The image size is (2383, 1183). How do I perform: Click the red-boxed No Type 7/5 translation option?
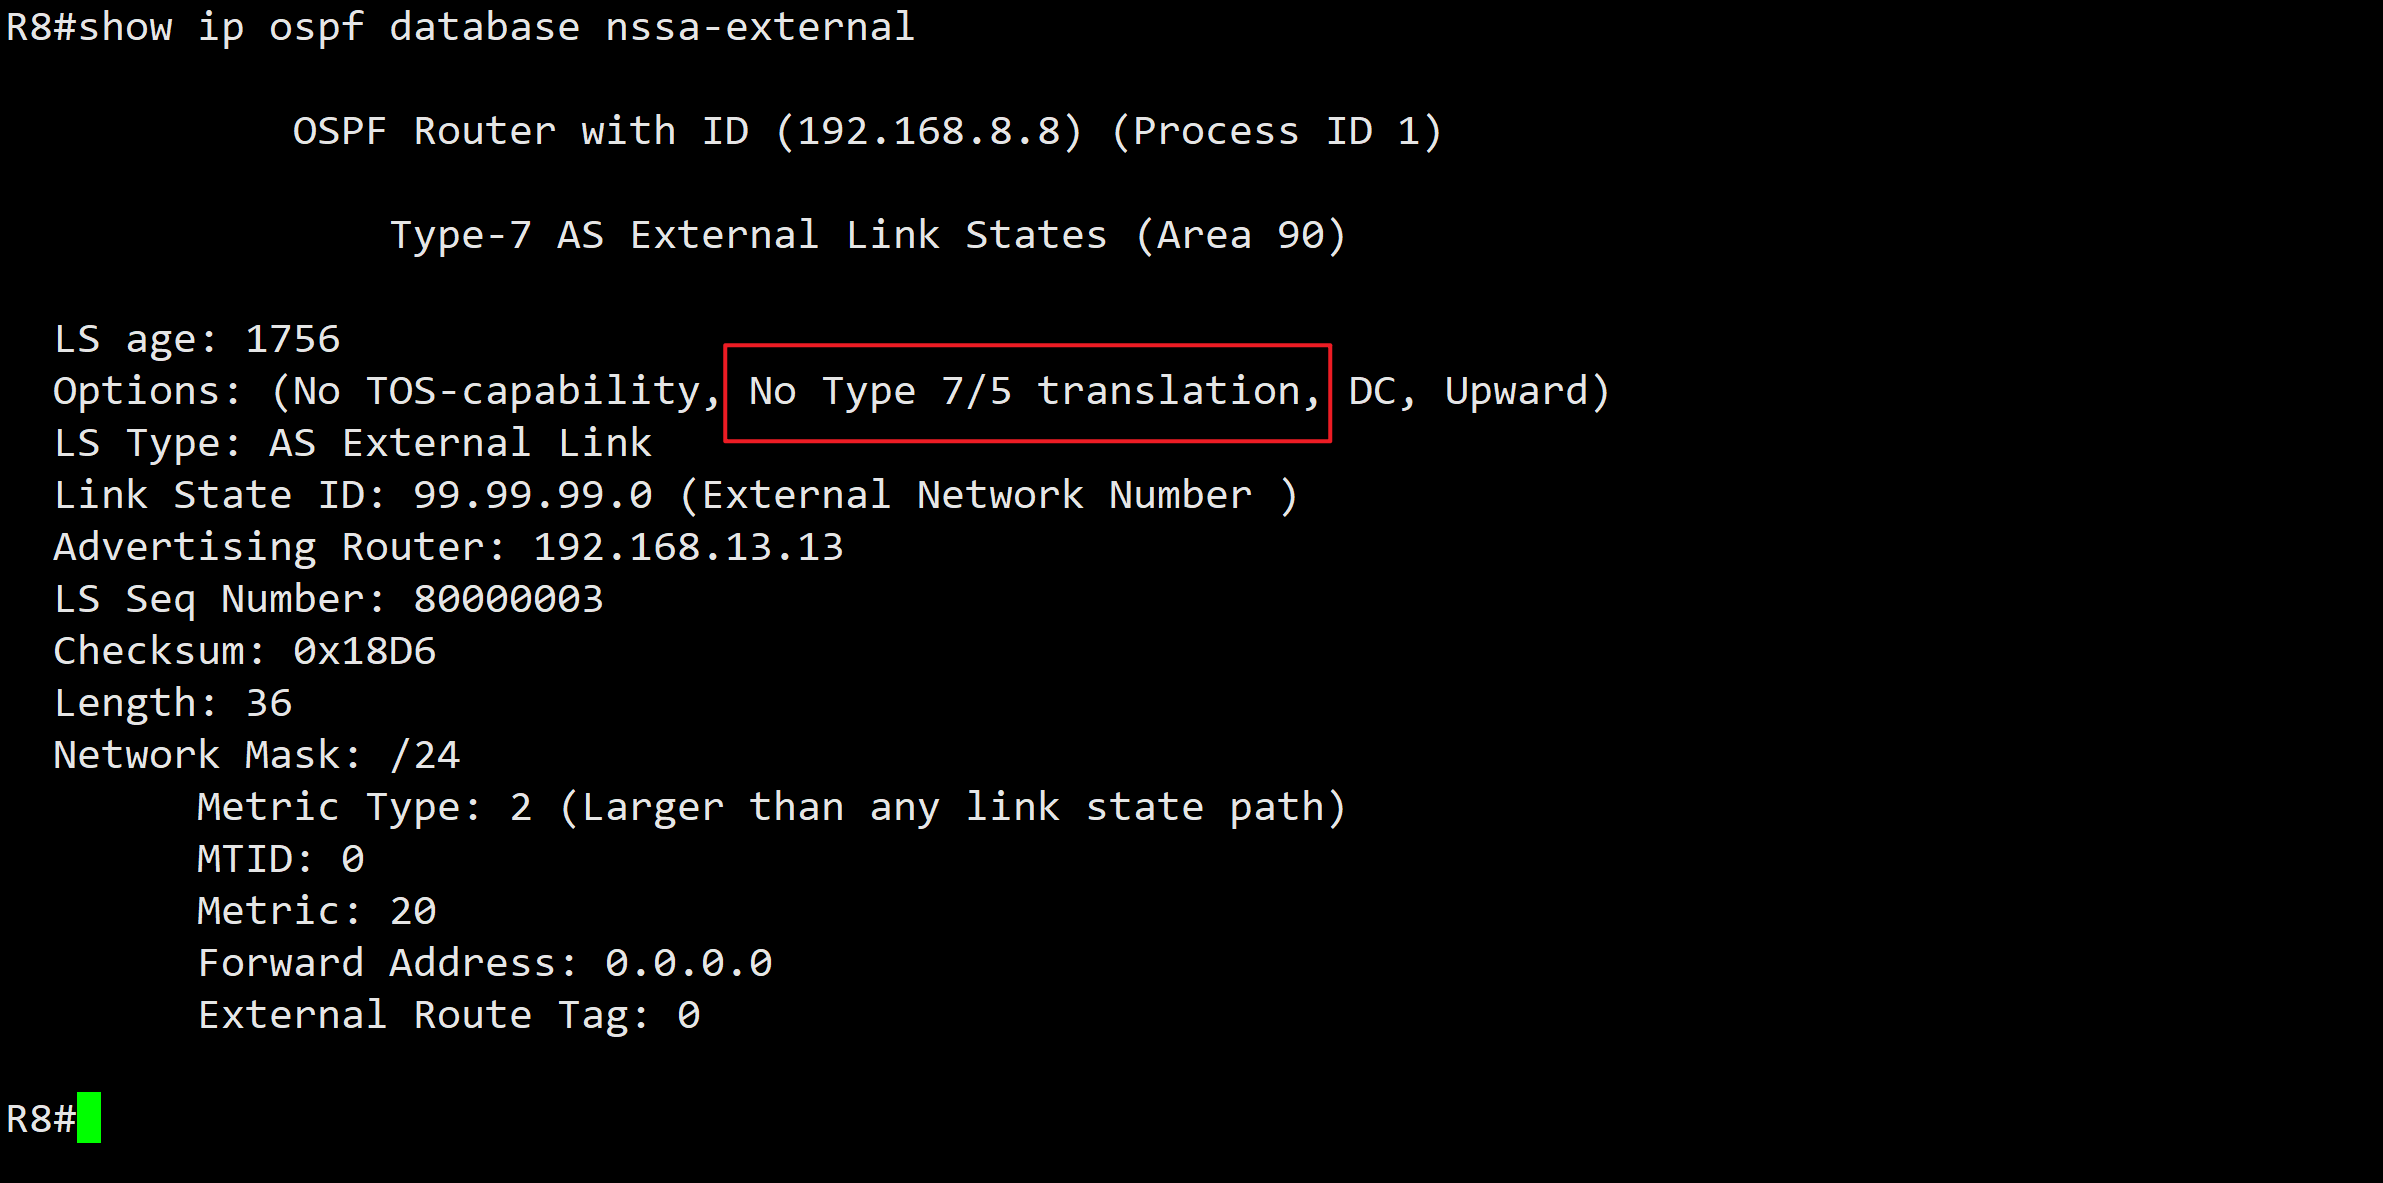tap(985, 392)
